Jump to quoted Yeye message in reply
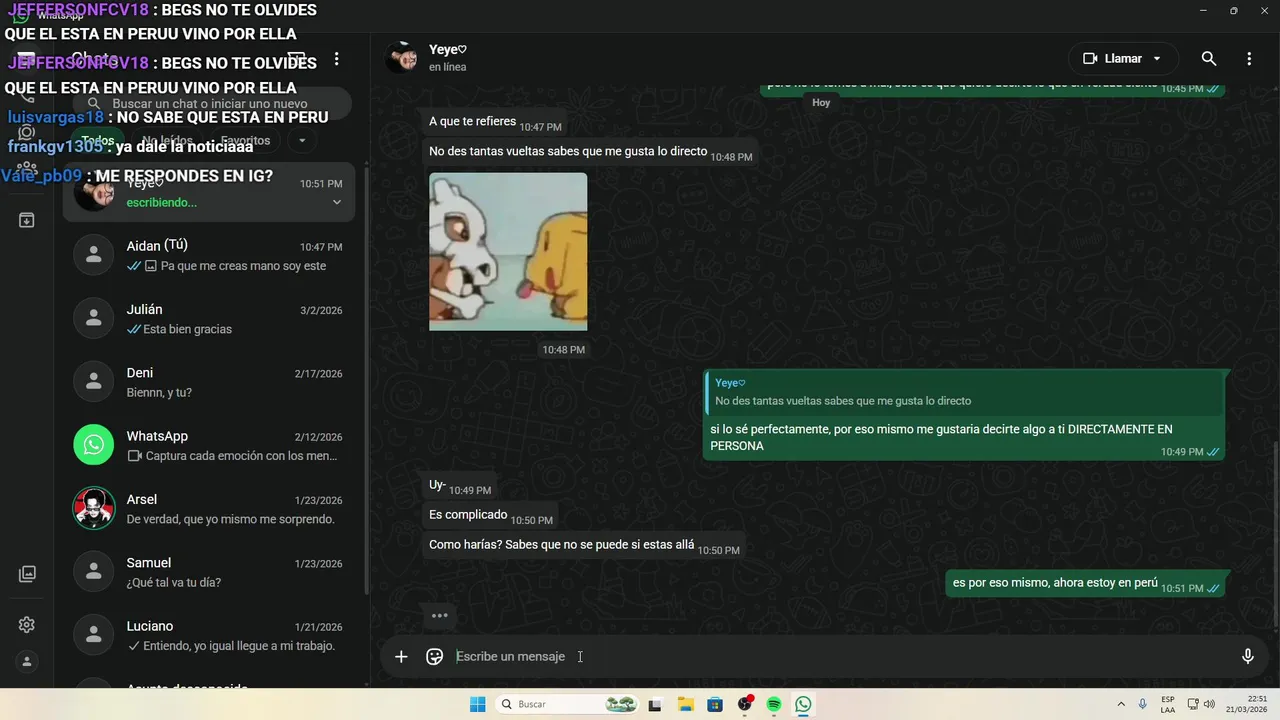Screen dimensions: 1280x720 pyautogui.click(x=965, y=392)
